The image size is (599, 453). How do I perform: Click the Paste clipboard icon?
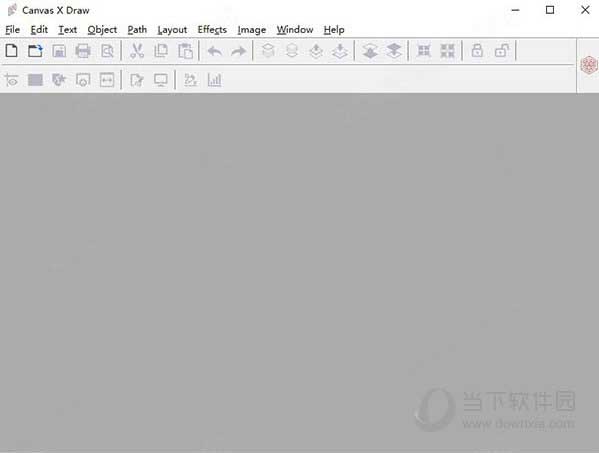pyautogui.click(x=185, y=51)
